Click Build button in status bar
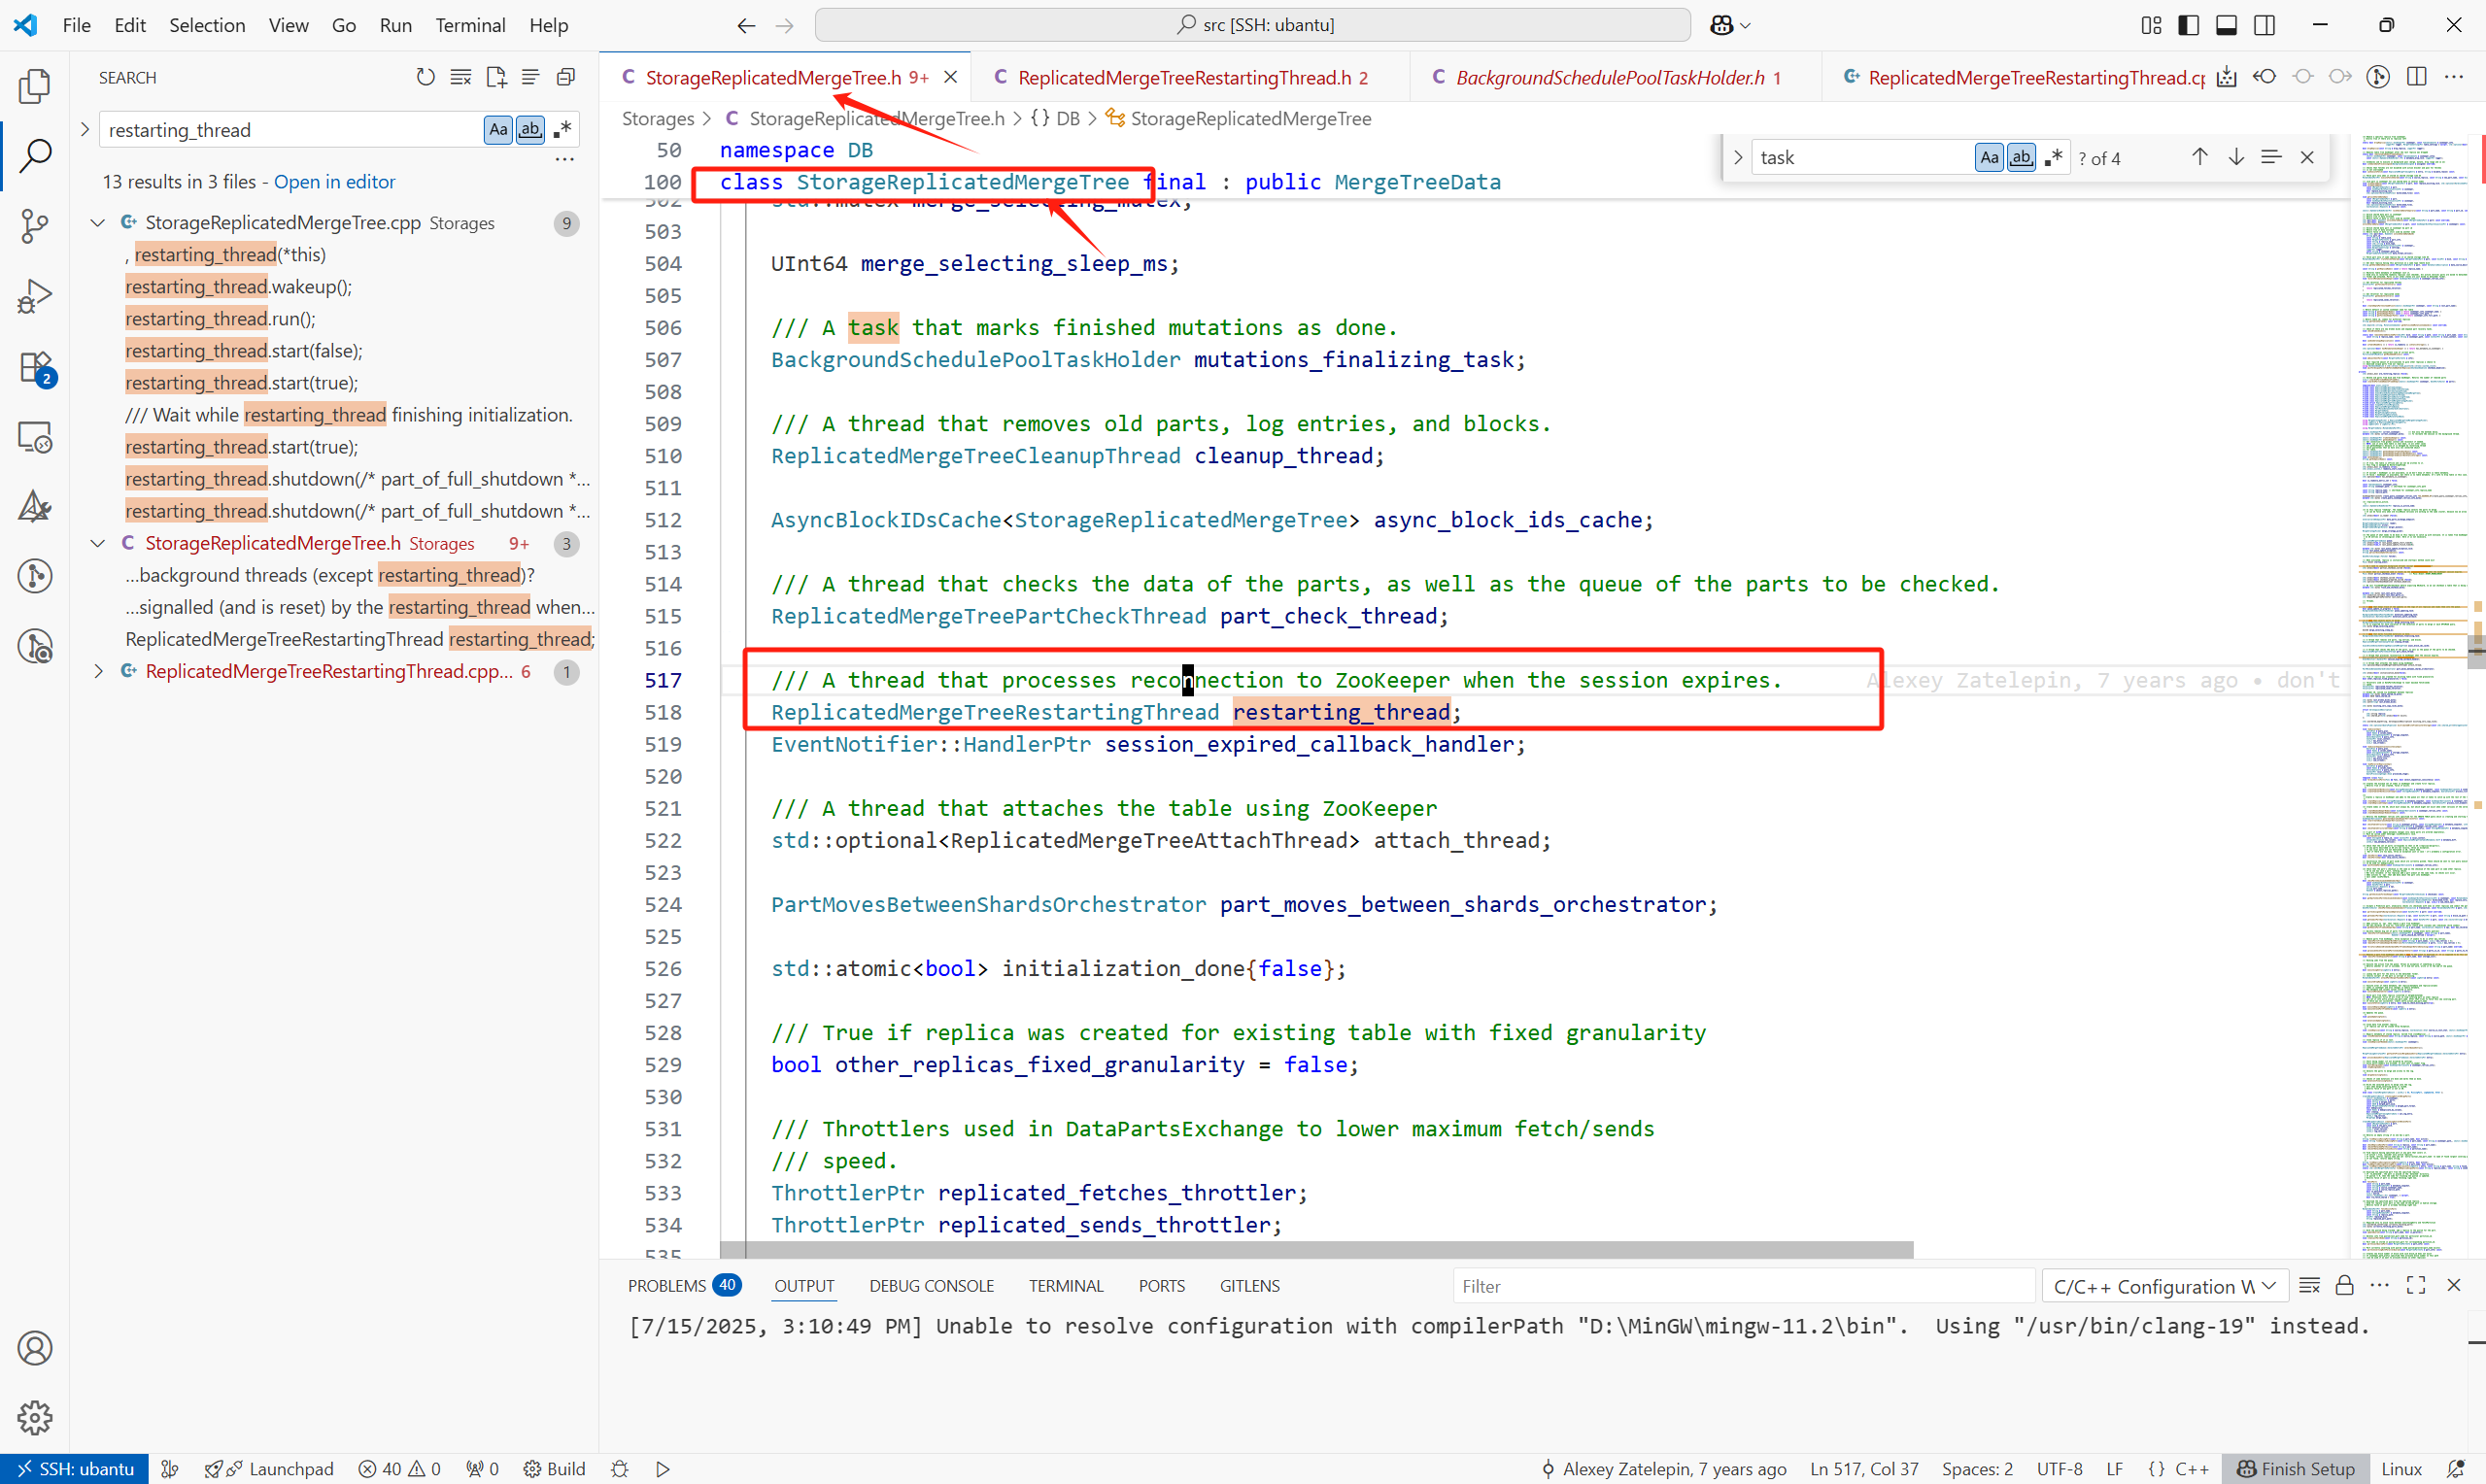2486x1484 pixels. [x=555, y=1468]
